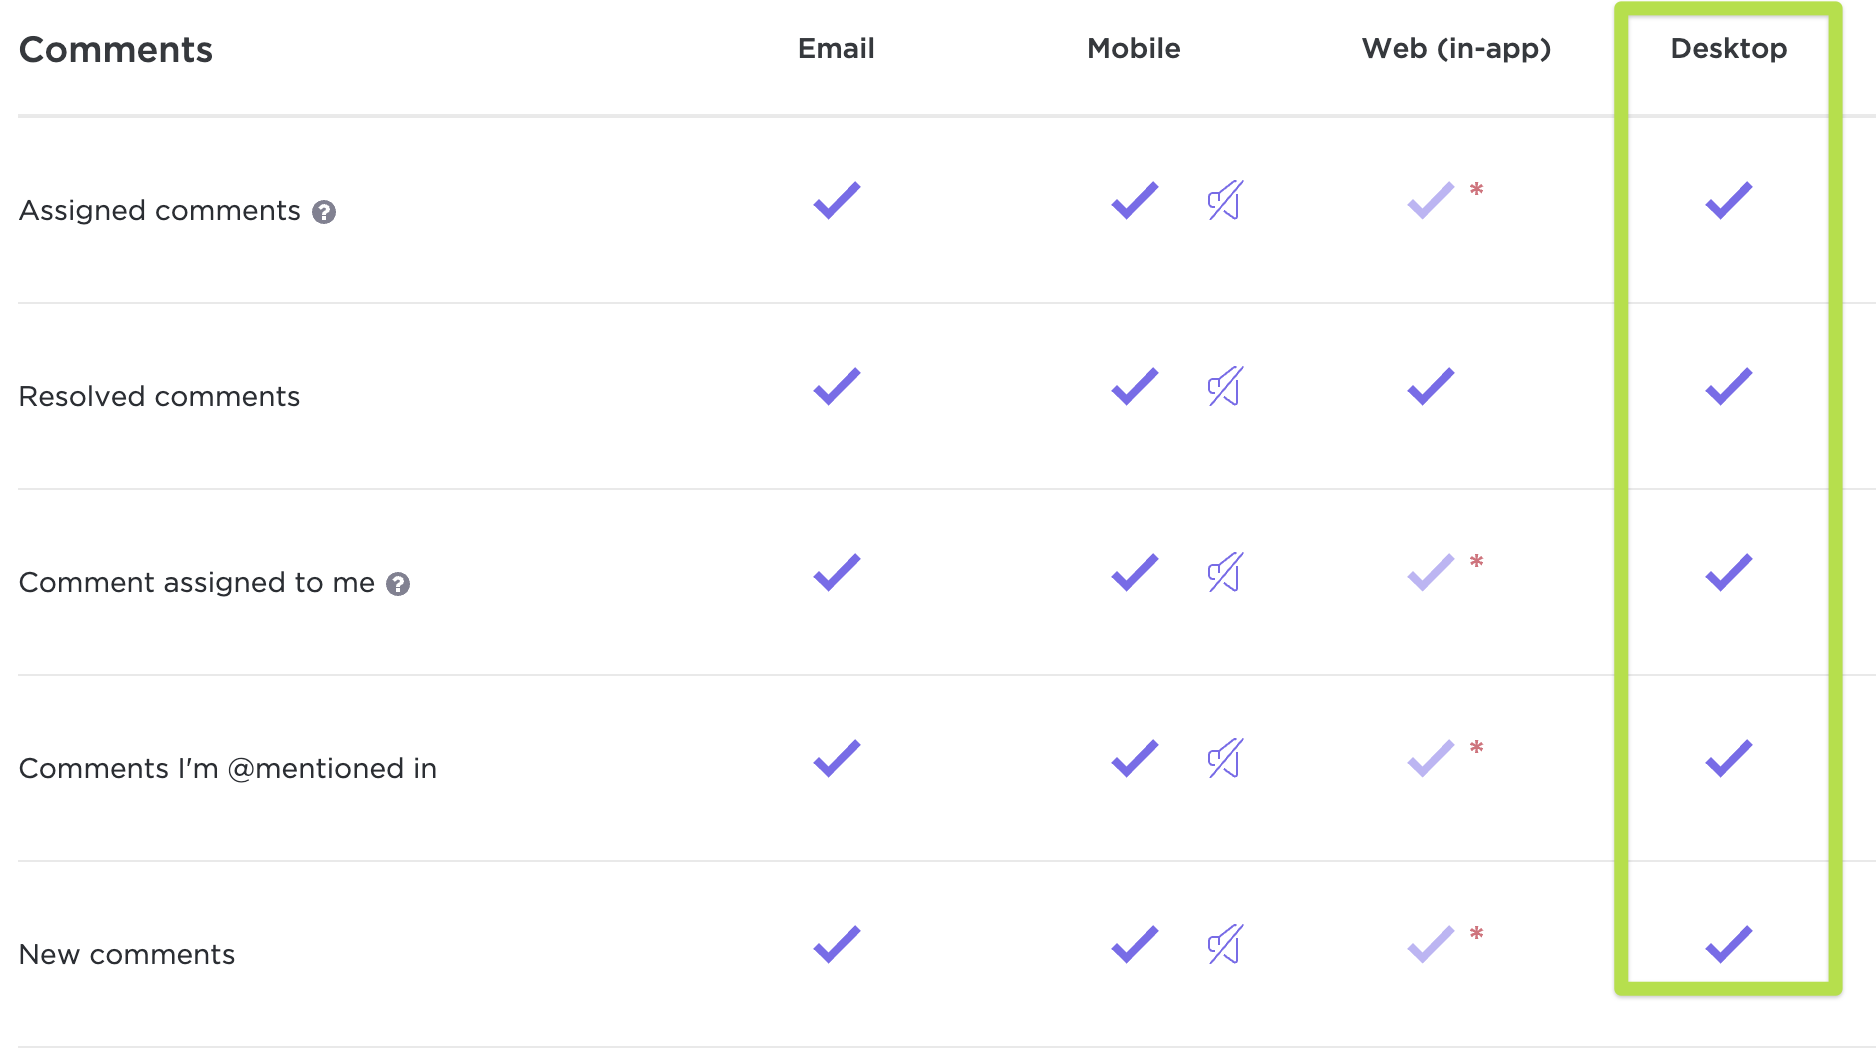Mute mobile sound for @mentioned comments
Image resolution: width=1876 pixels, height=1064 pixels.
[1225, 759]
